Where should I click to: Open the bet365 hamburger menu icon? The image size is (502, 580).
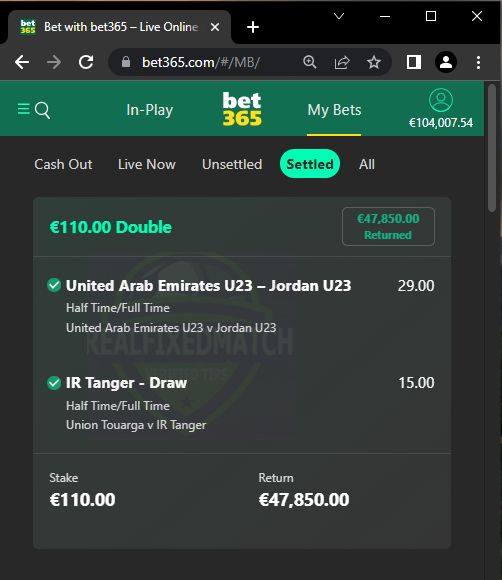(x=24, y=109)
